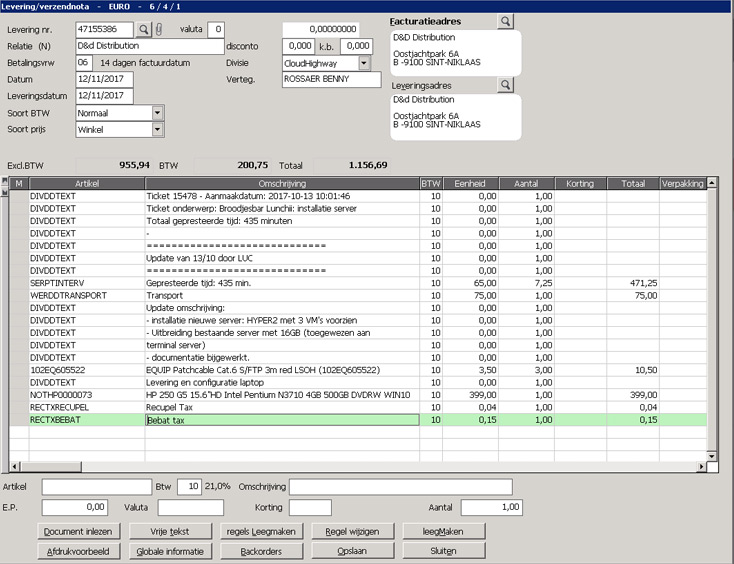This screenshot has height=564, width=734.
Task: Click 'Levering en configuratie laptop' row
Action: [358, 382]
